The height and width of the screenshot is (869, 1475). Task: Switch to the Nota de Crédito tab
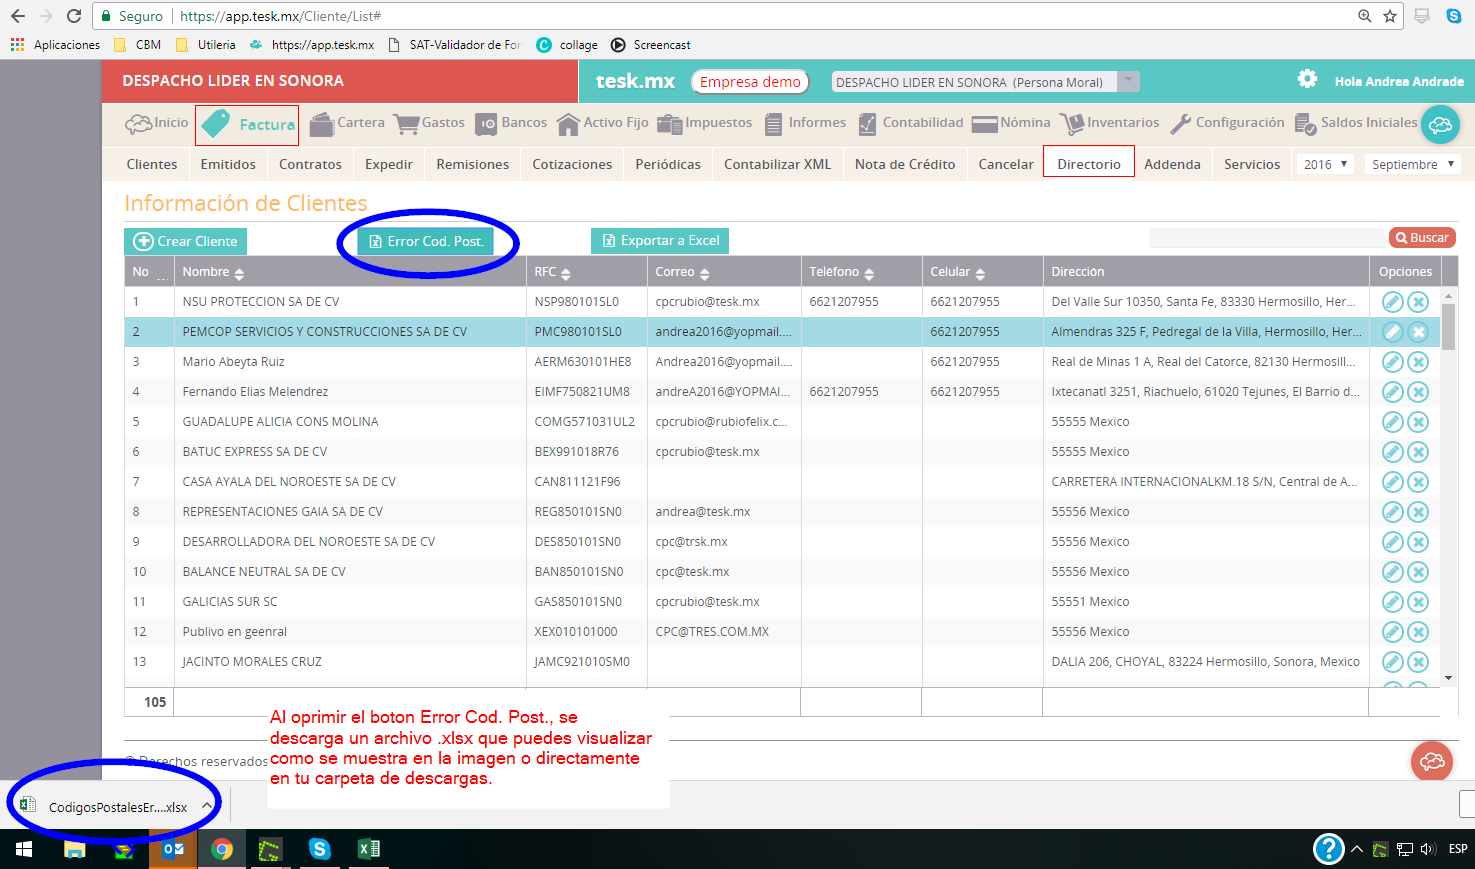[x=905, y=164]
